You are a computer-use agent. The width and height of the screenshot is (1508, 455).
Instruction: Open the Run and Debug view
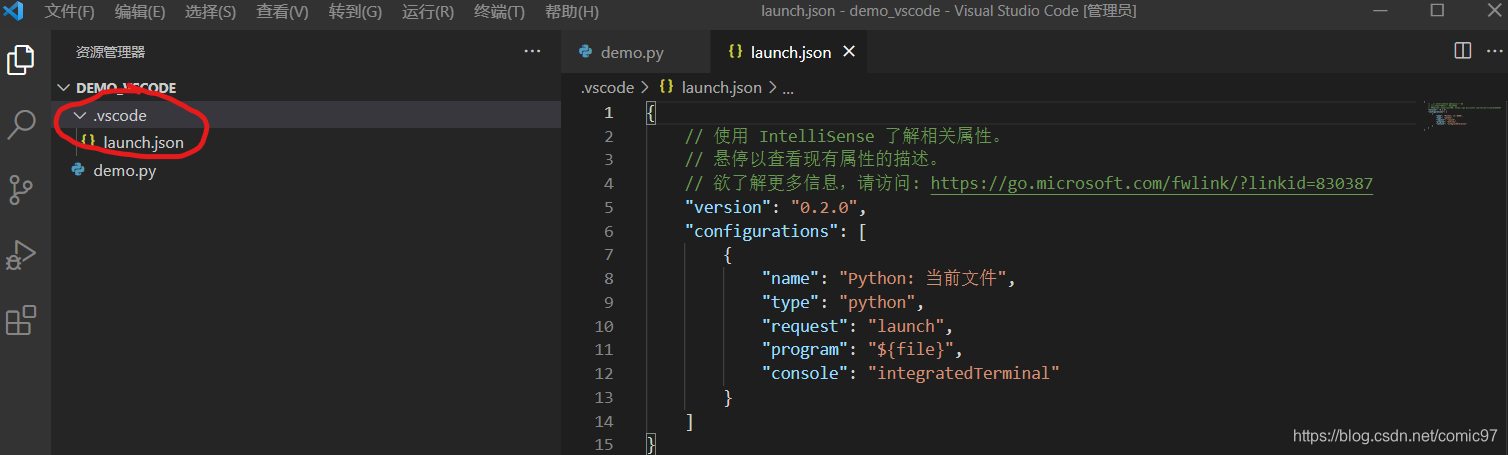(21, 255)
